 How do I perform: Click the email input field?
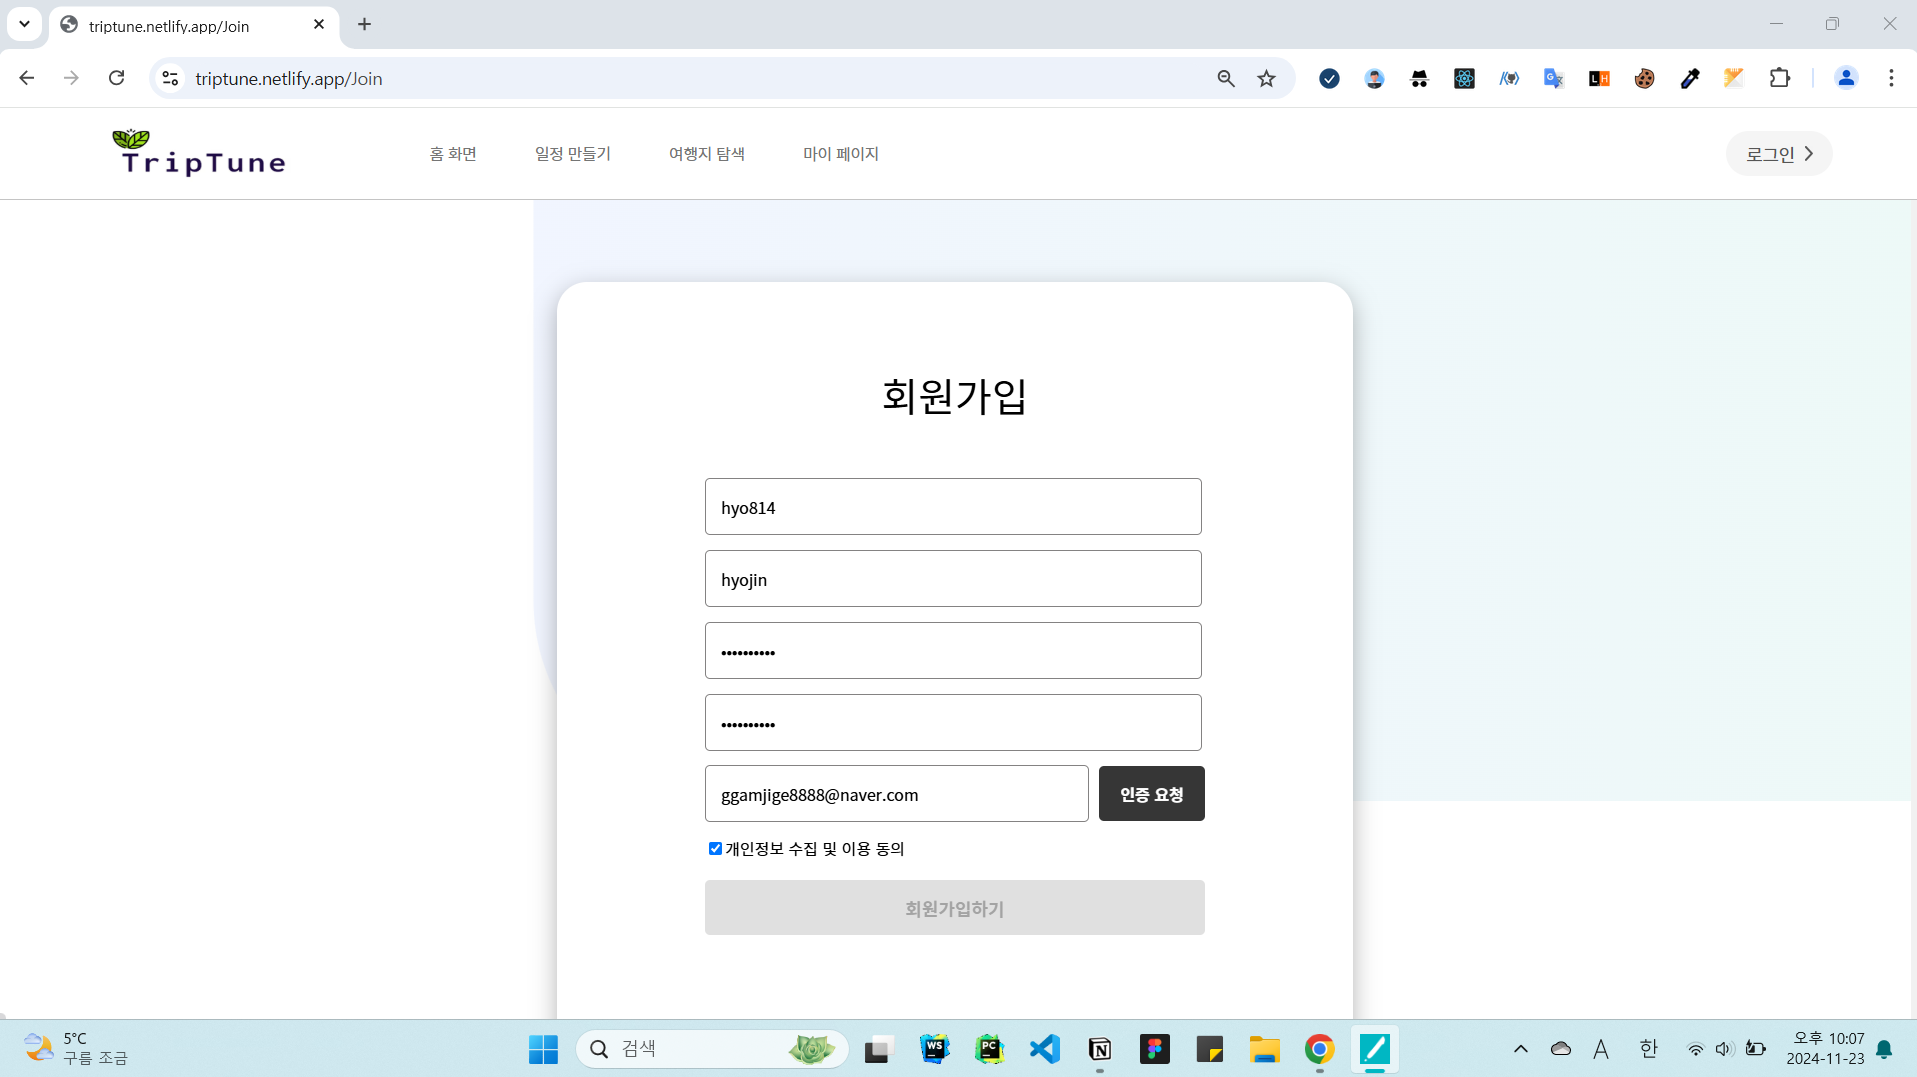pos(896,794)
